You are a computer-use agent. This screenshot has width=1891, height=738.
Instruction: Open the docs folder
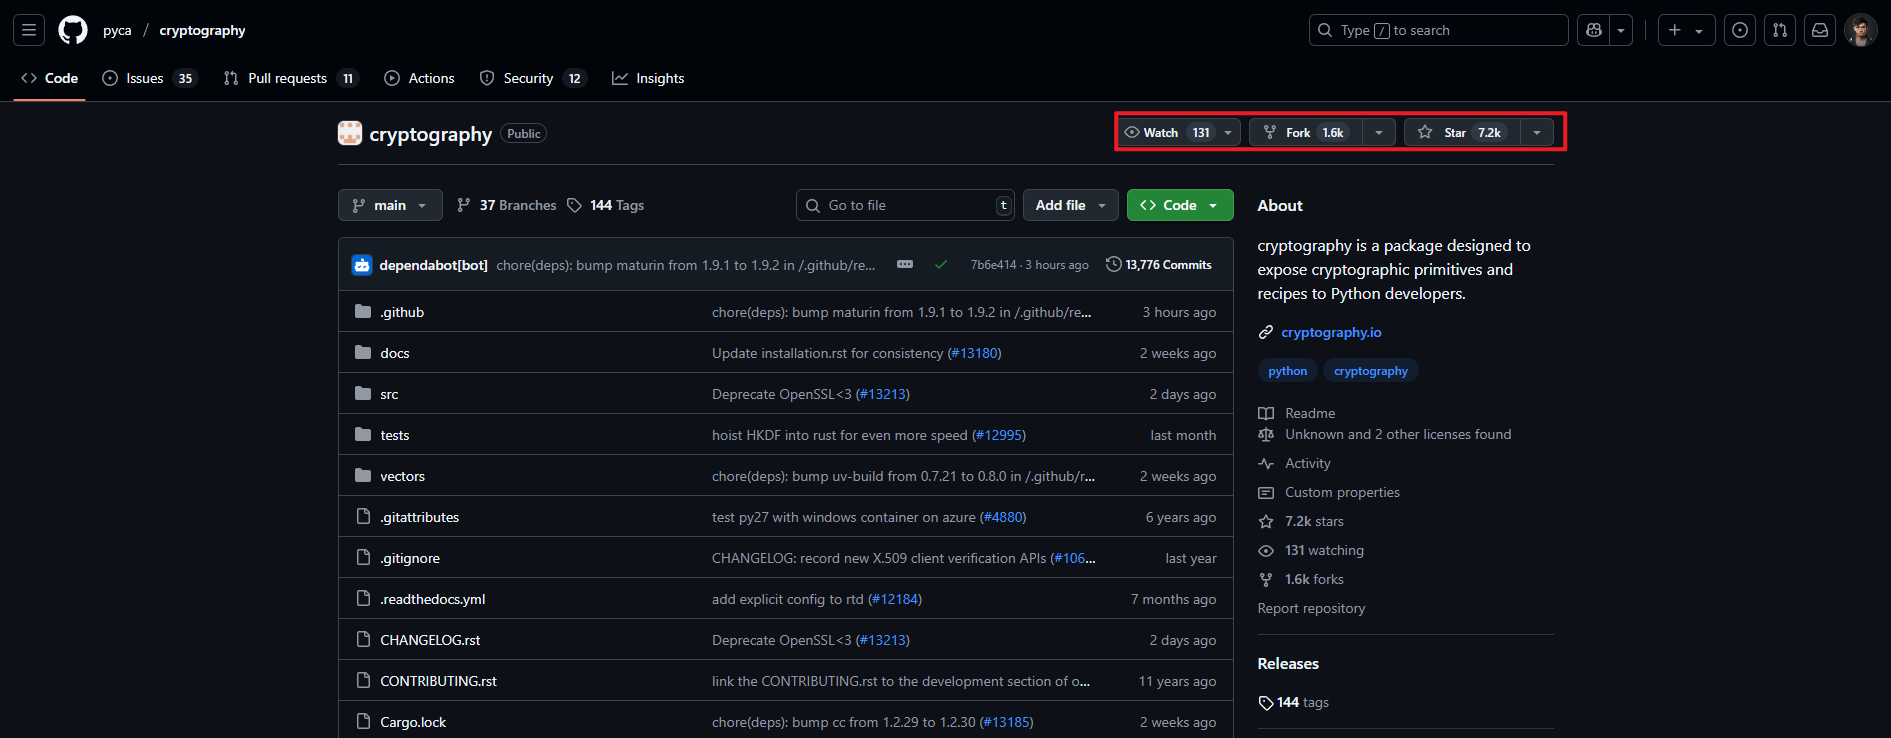click(x=395, y=353)
